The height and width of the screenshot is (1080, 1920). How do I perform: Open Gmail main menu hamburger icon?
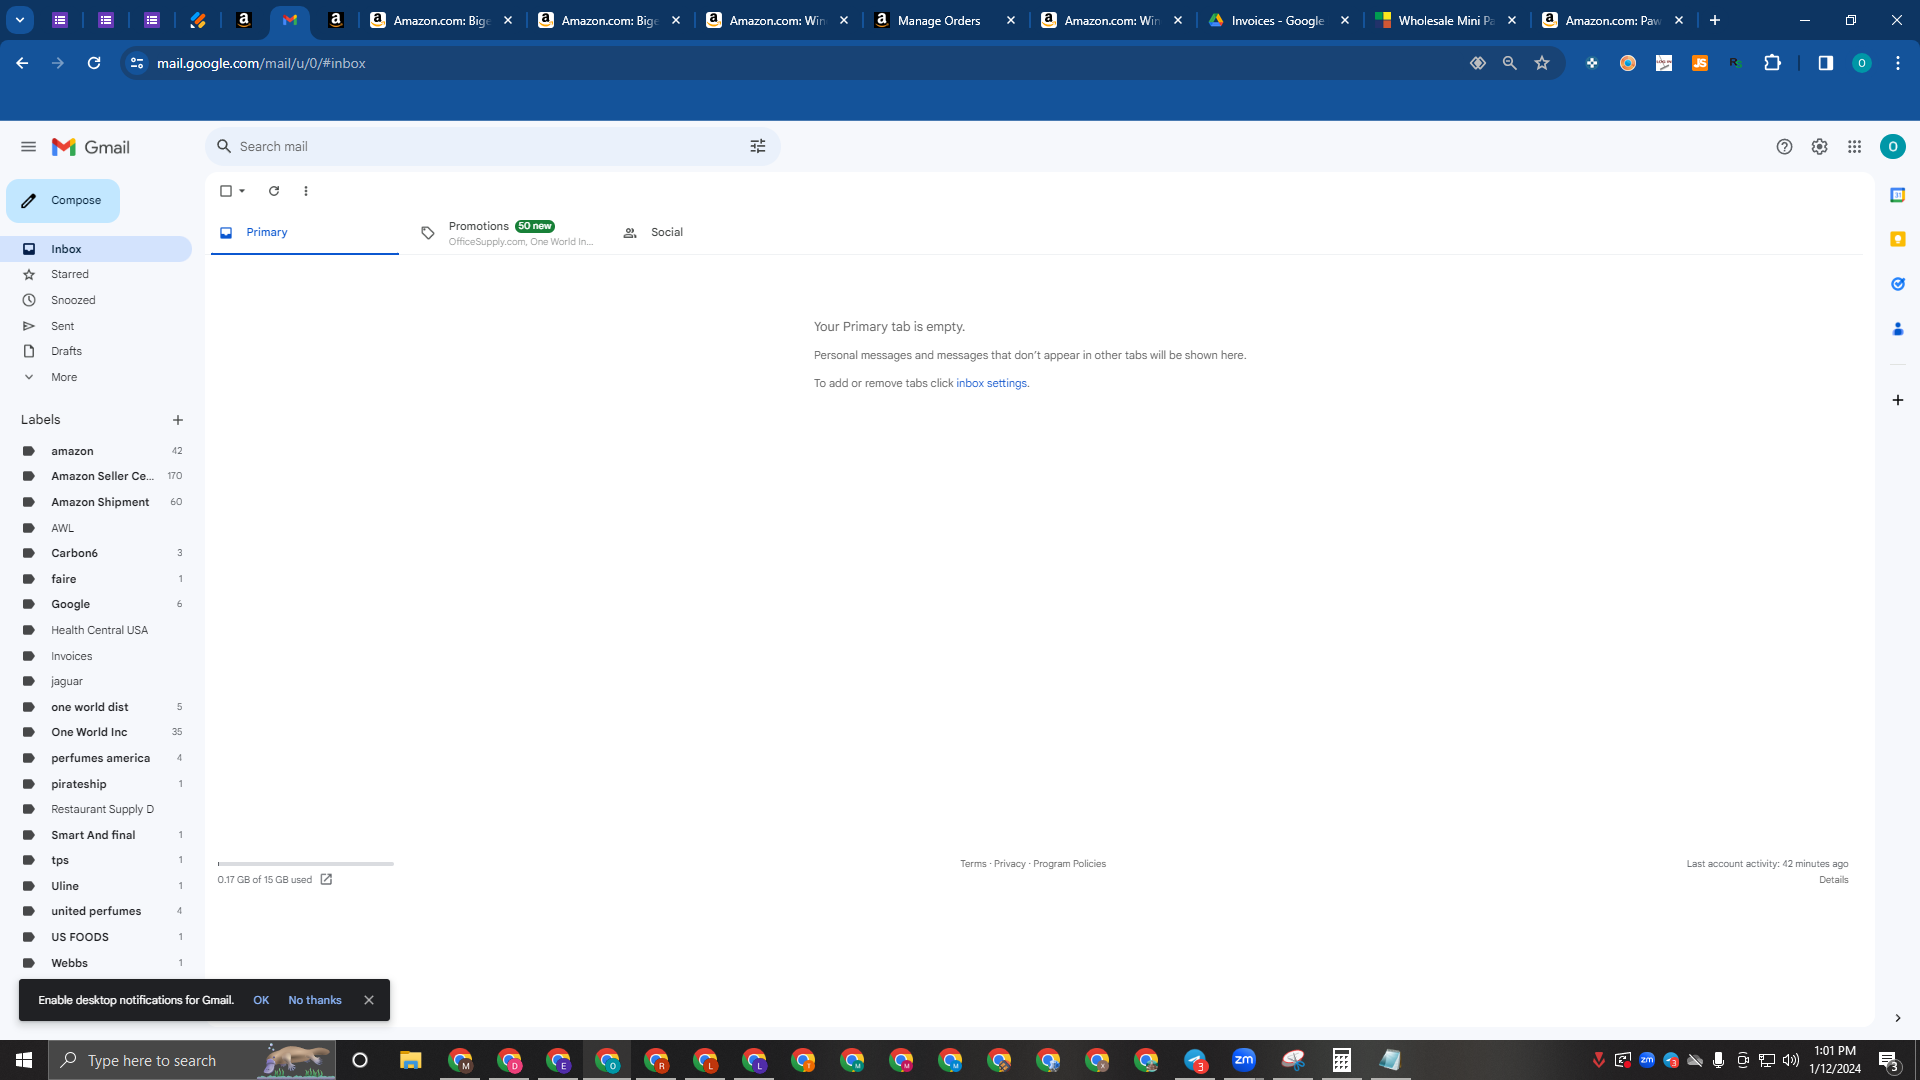coord(28,147)
